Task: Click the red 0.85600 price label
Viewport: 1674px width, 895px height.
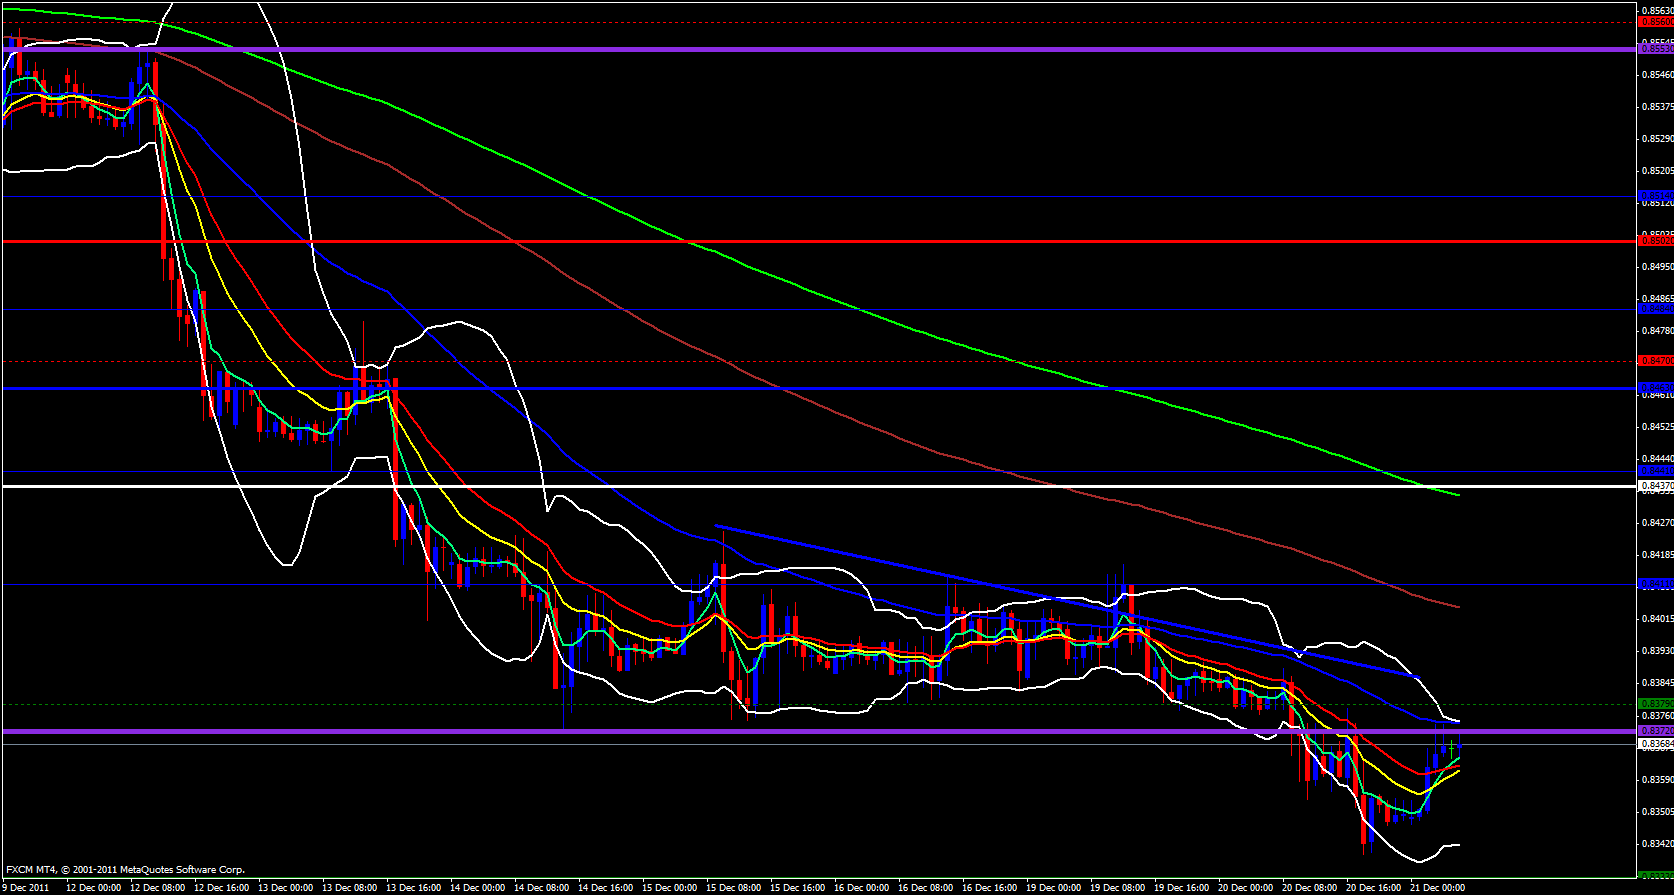Action: (1656, 21)
